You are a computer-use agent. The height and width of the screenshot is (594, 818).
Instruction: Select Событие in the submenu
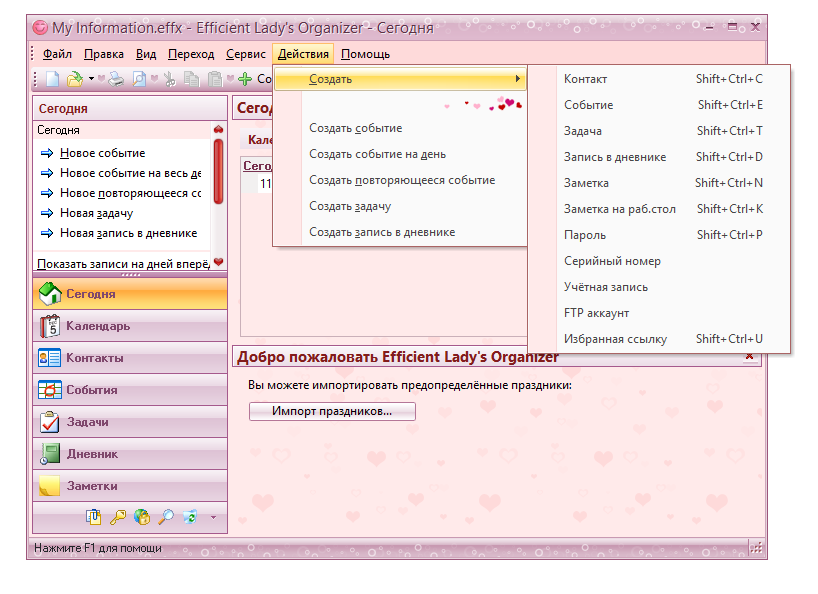[659, 105]
